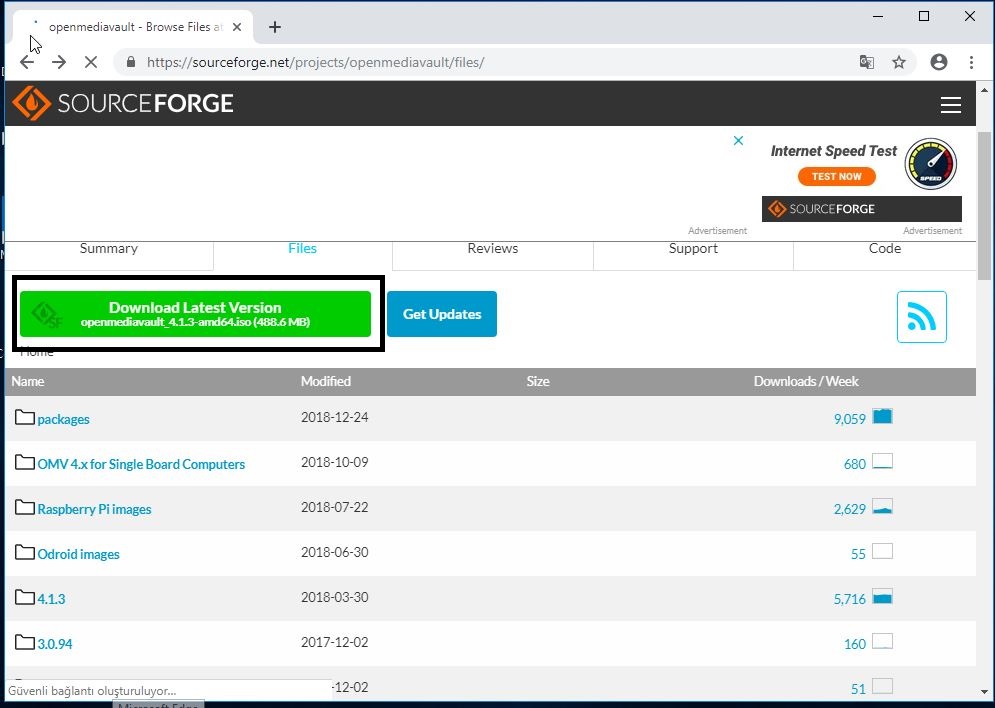
Task: View download stats chart for 3.0.94
Action: click(882, 641)
